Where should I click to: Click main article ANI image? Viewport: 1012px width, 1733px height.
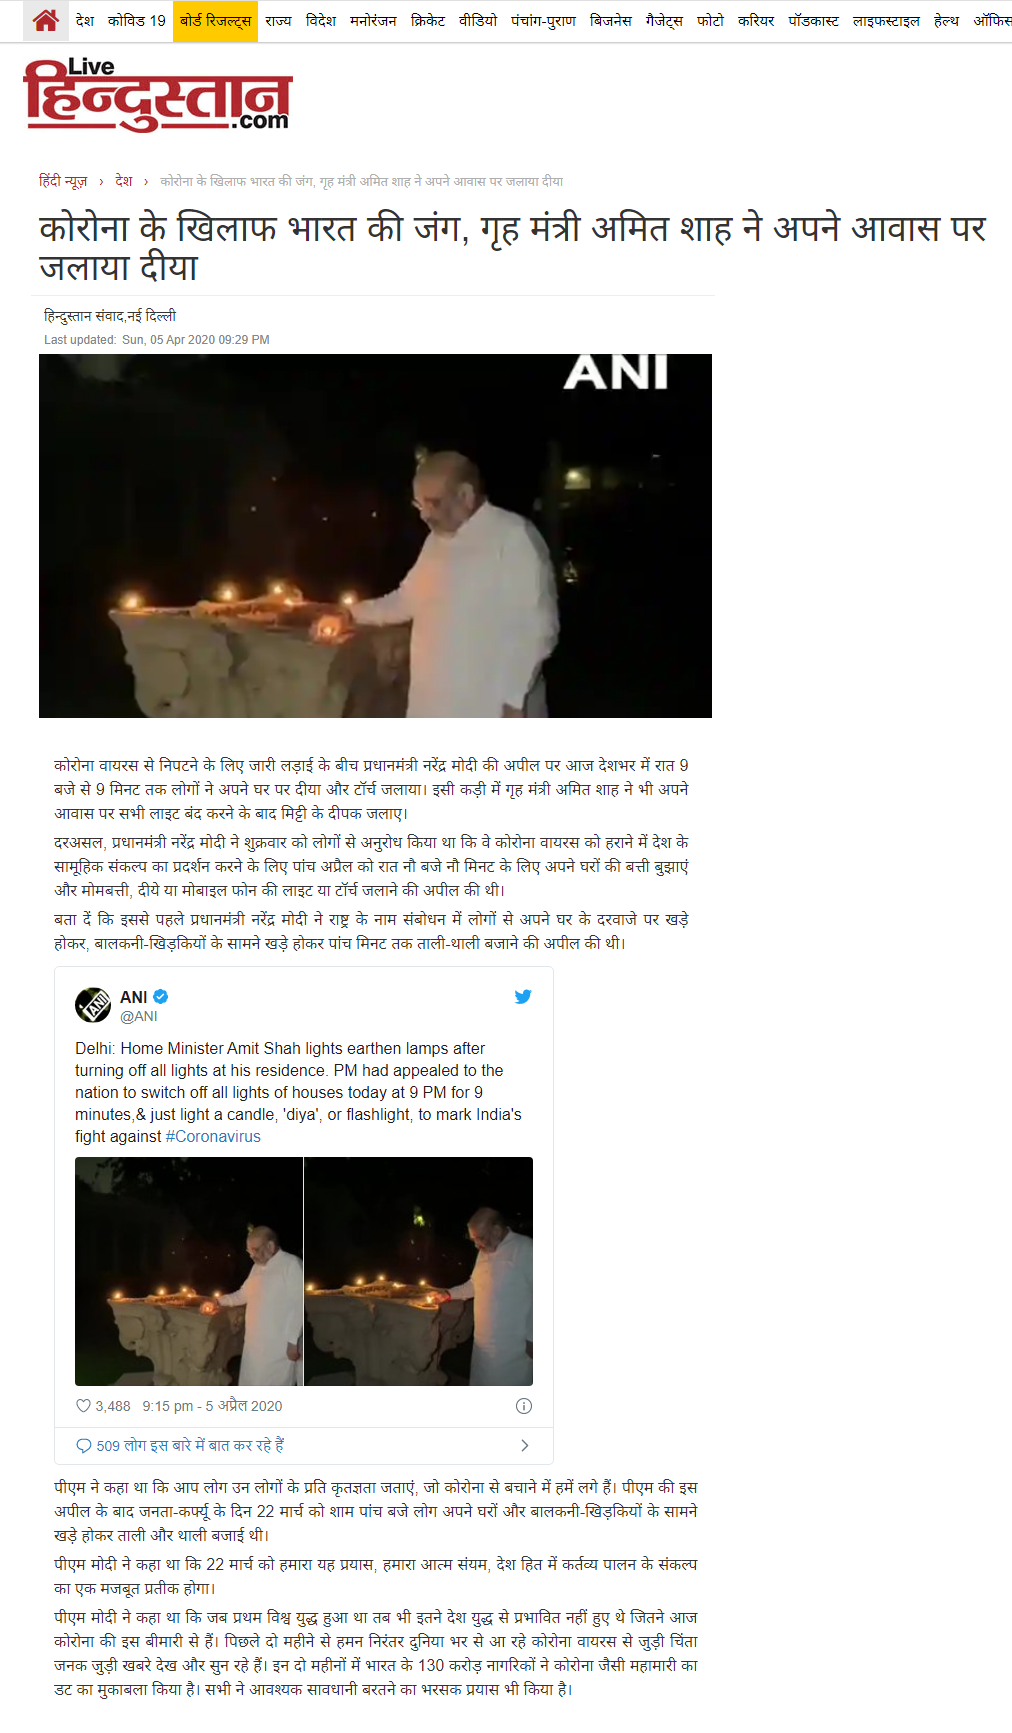coord(375,536)
